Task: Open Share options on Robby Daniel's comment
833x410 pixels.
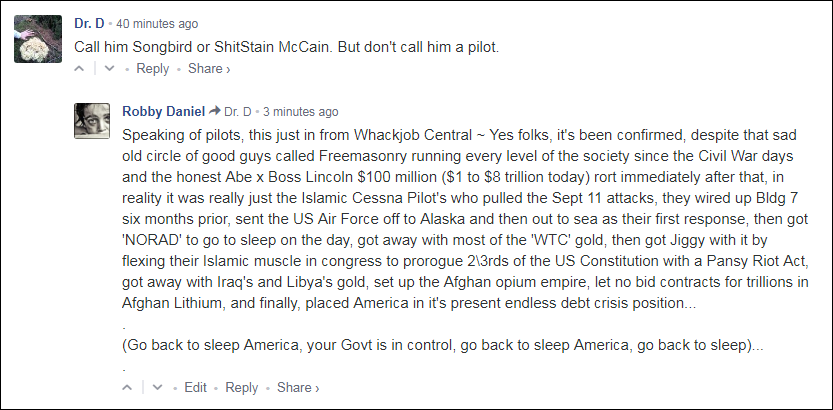Action: (x=298, y=387)
